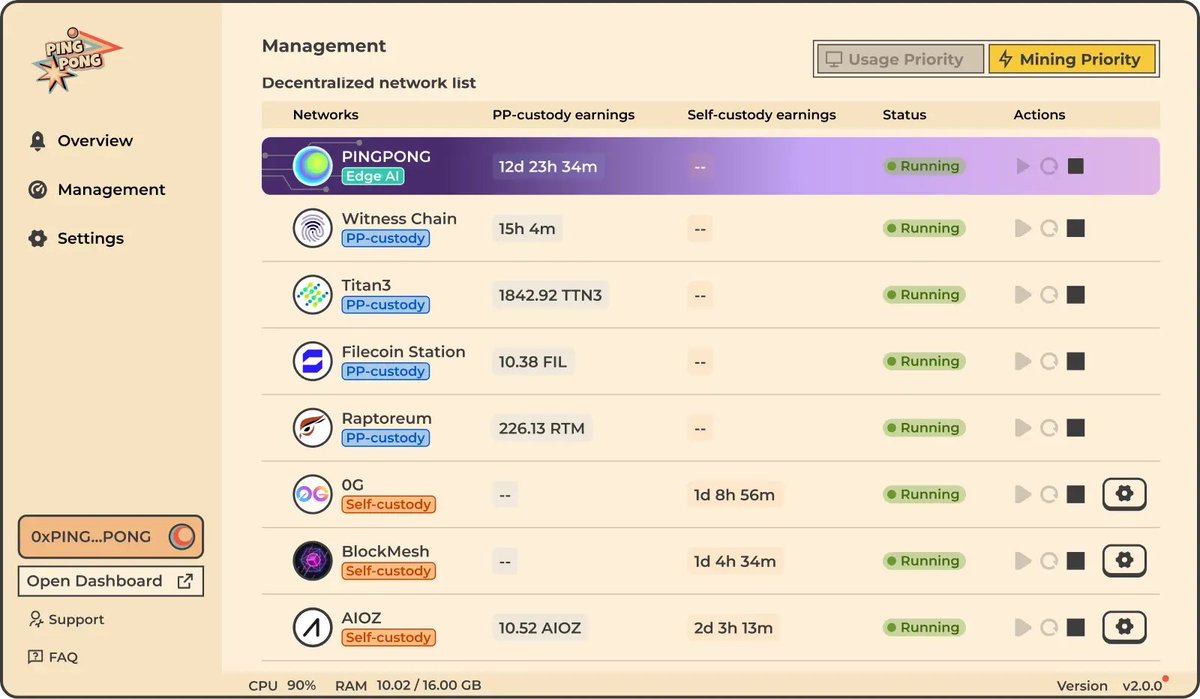The height and width of the screenshot is (699, 1200).
Task: Stop the Filecoin Station network
Action: click(1076, 361)
